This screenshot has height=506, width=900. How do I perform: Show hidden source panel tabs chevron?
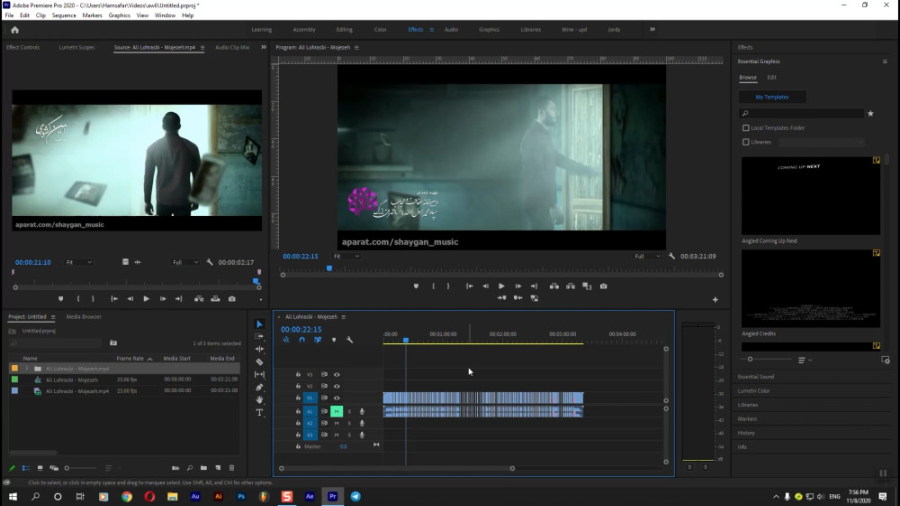tap(263, 47)
